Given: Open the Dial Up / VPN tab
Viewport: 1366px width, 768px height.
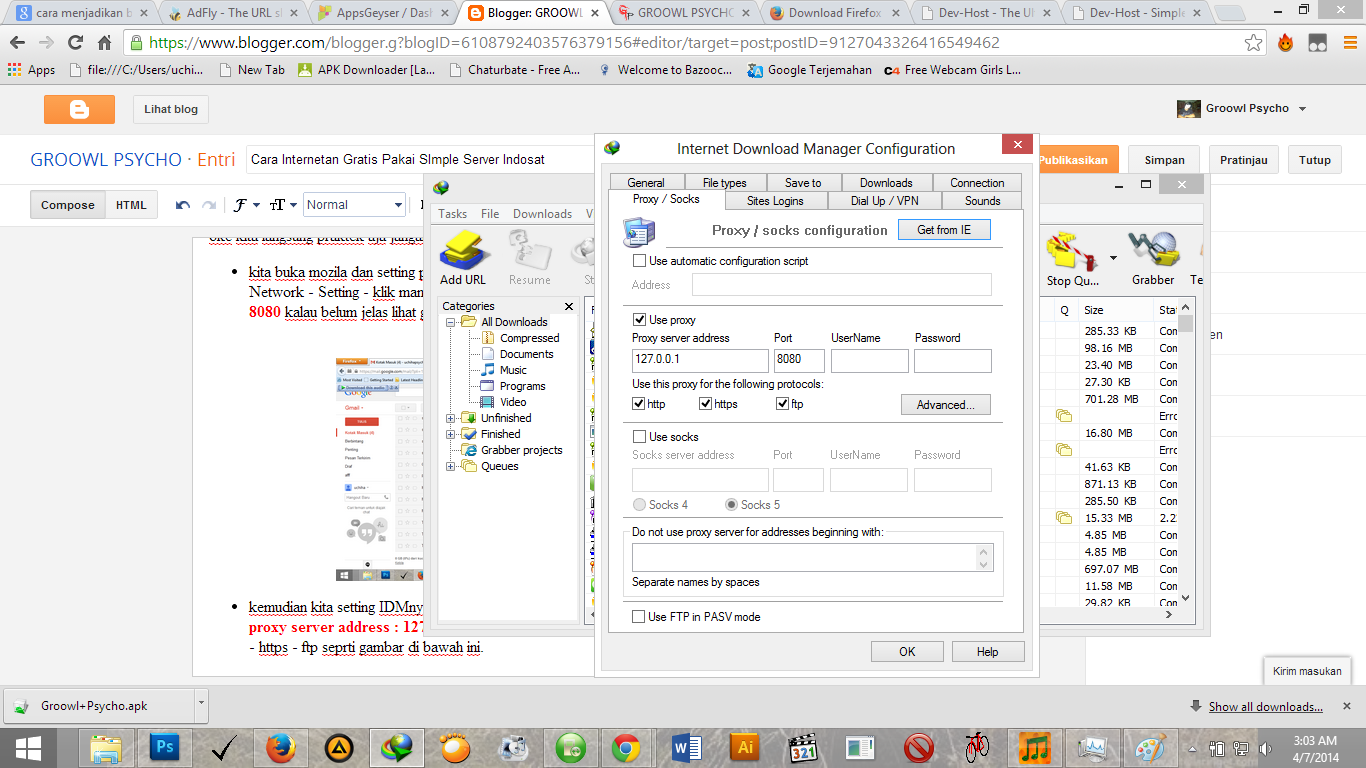Looking at the screenshot, I should [885, 201].
